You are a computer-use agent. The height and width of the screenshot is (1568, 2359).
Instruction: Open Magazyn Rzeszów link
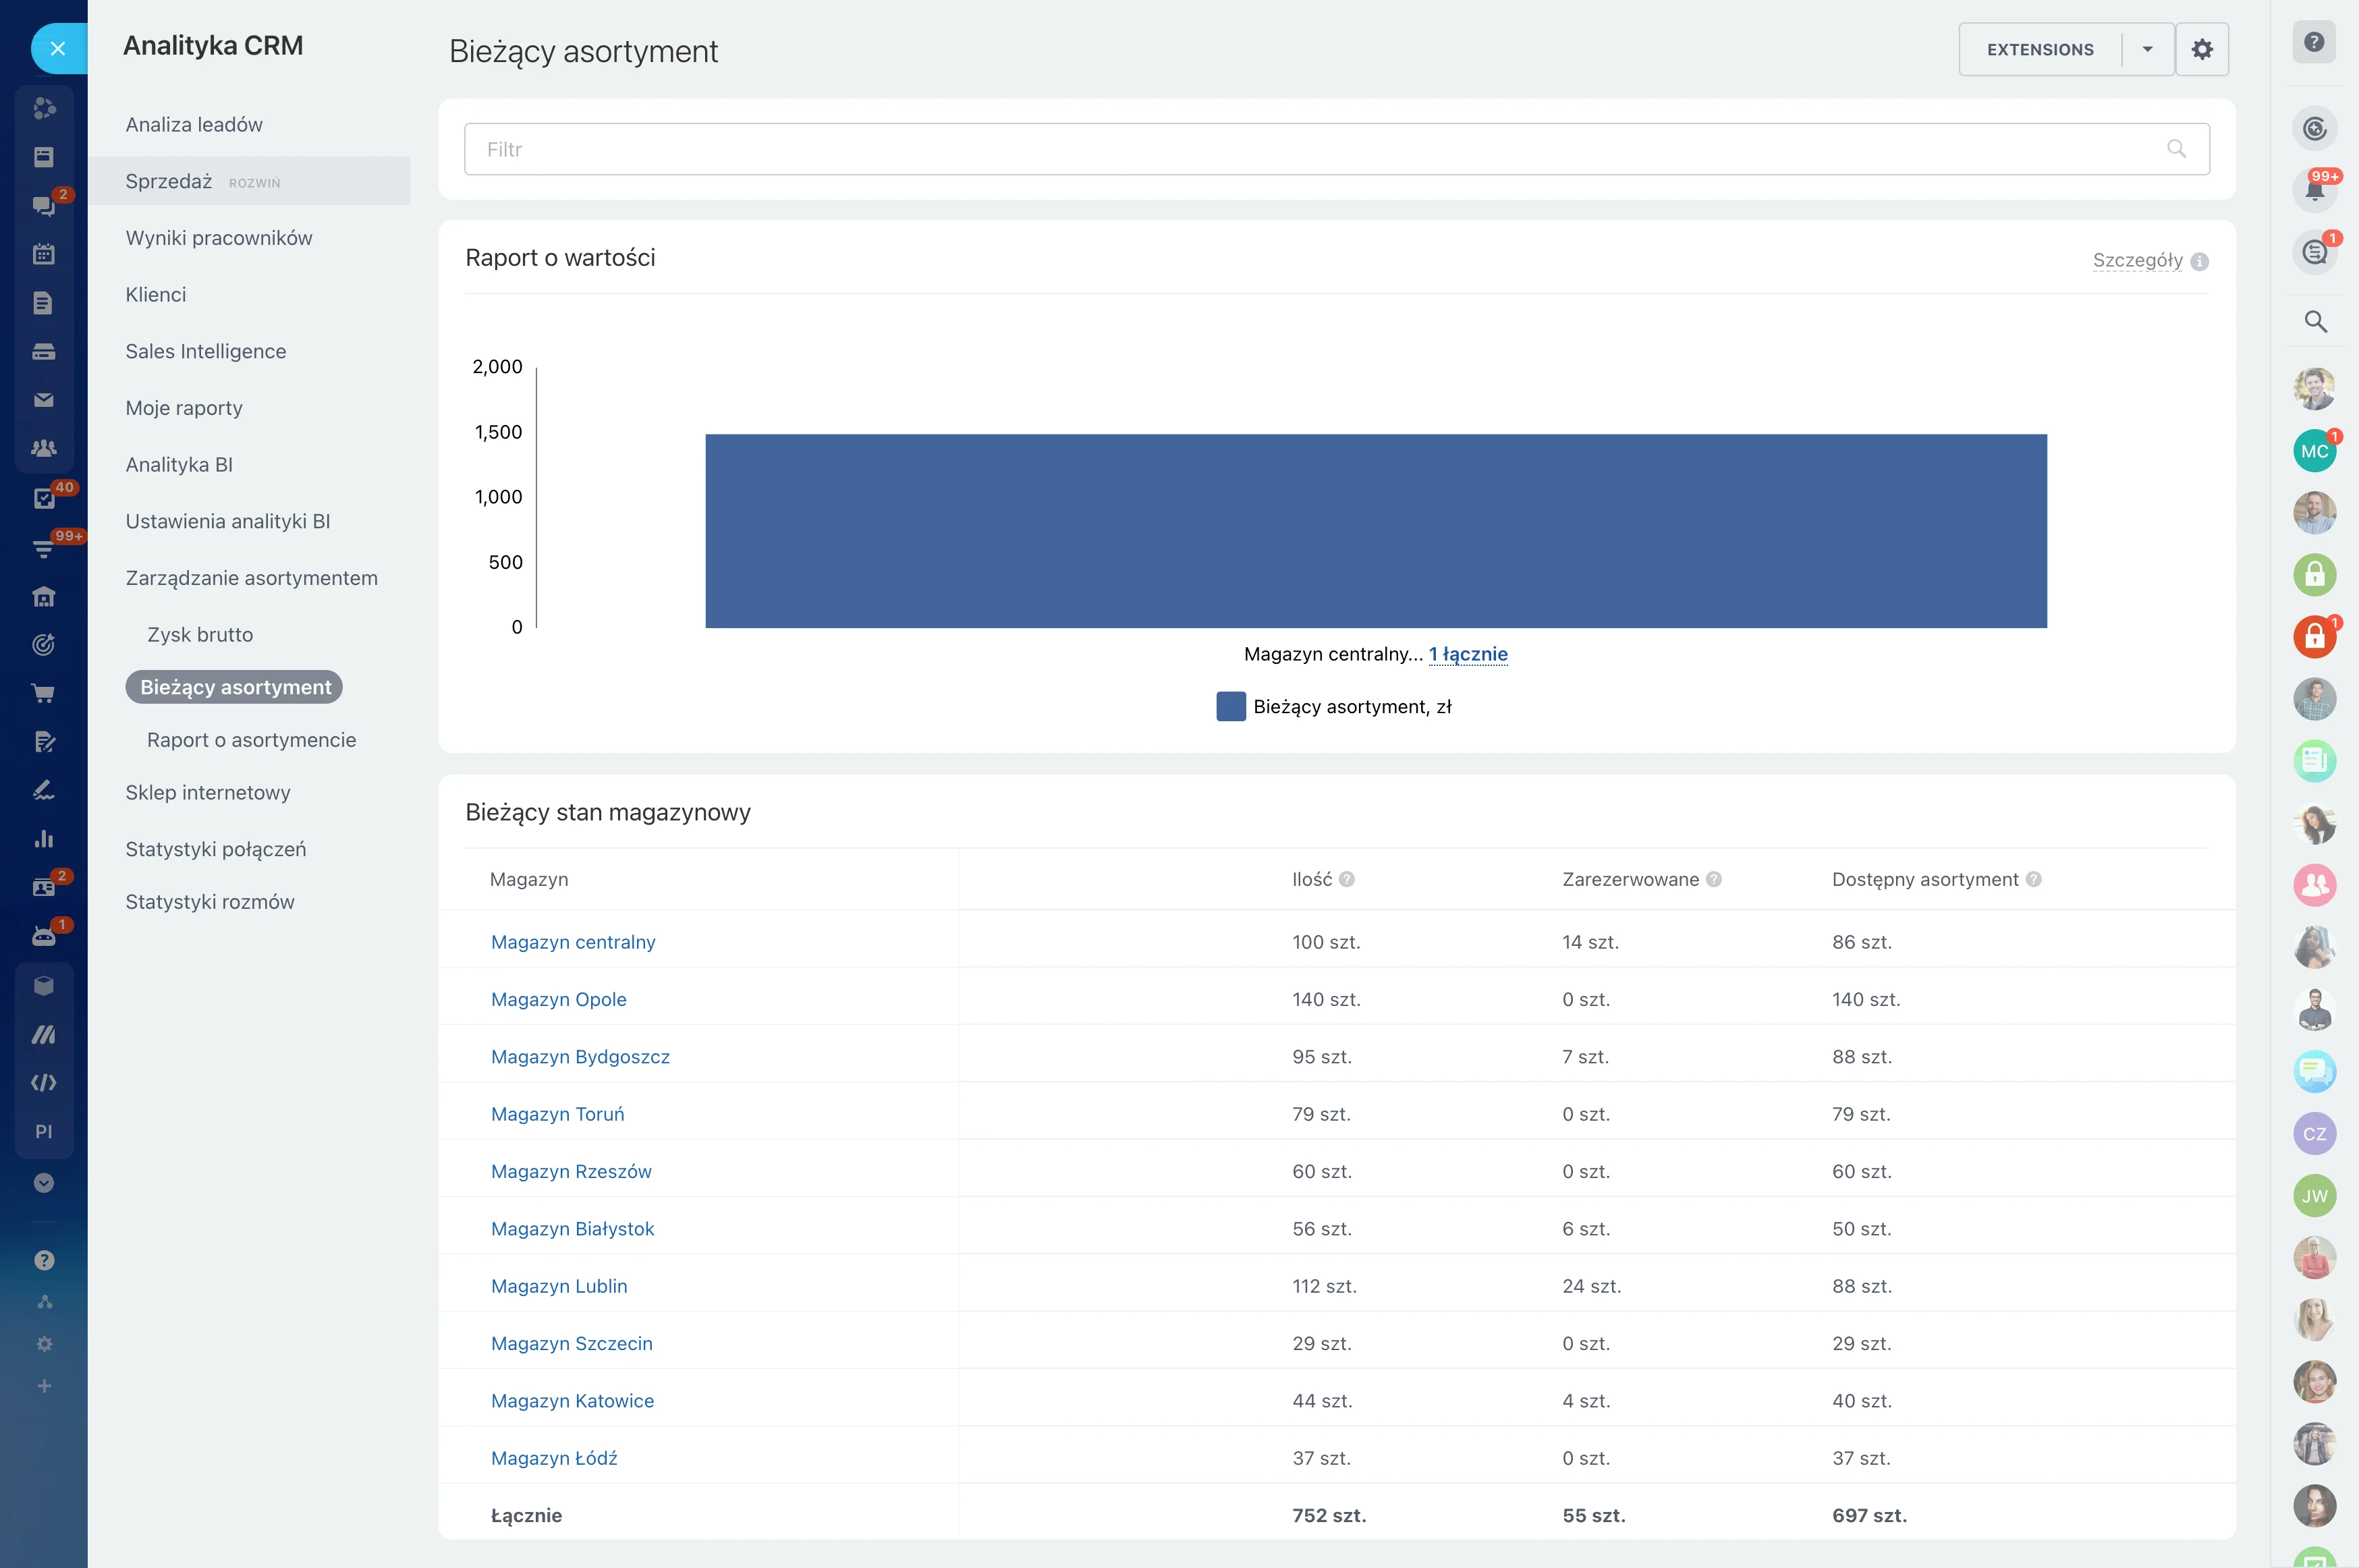pos(571,1171)
